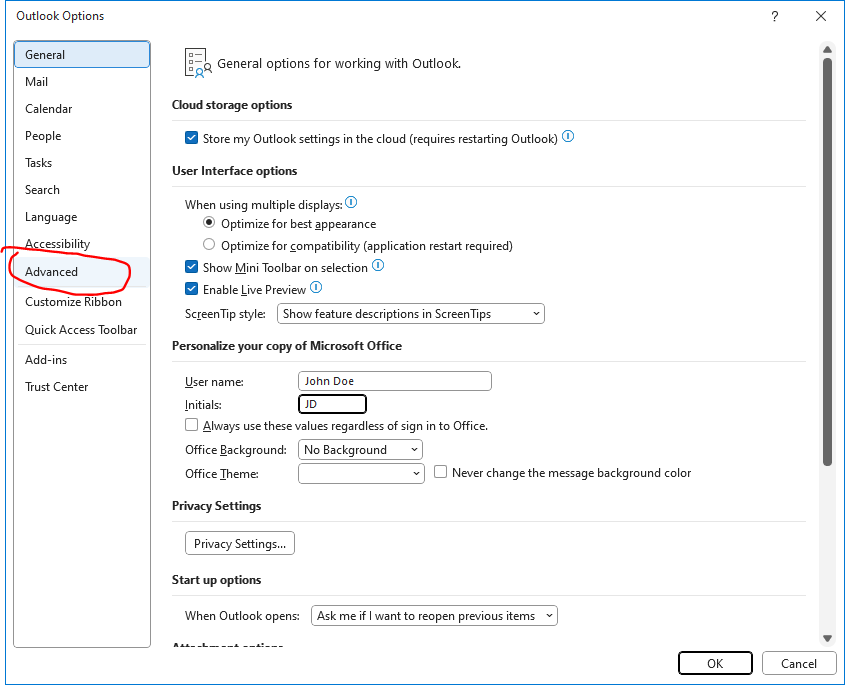
Task: Click info icon next to multiple displays label
Action: (351, 203)
